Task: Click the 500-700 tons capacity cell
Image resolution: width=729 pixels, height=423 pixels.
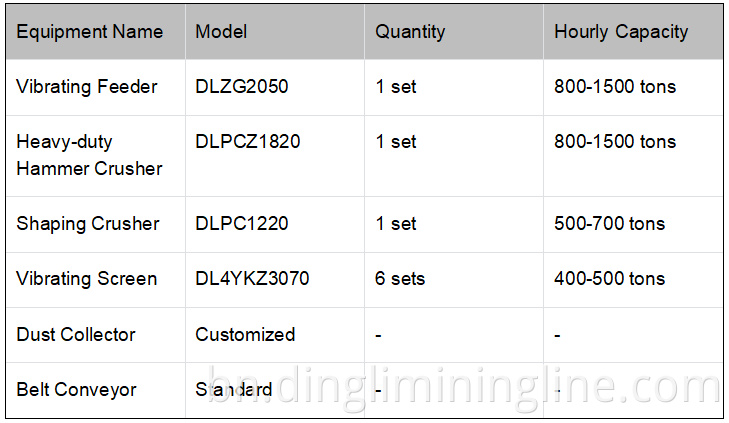Action: pos(609,224)
